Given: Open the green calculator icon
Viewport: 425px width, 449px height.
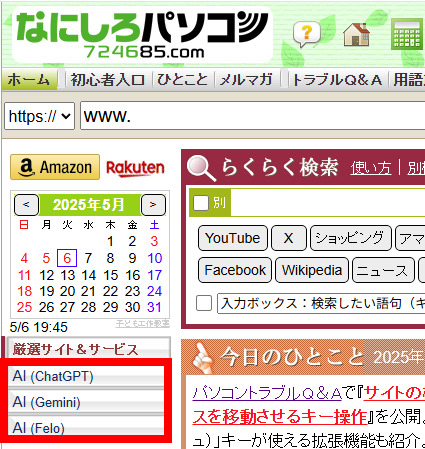Looking at the screenshot, I should click(407, 34).
